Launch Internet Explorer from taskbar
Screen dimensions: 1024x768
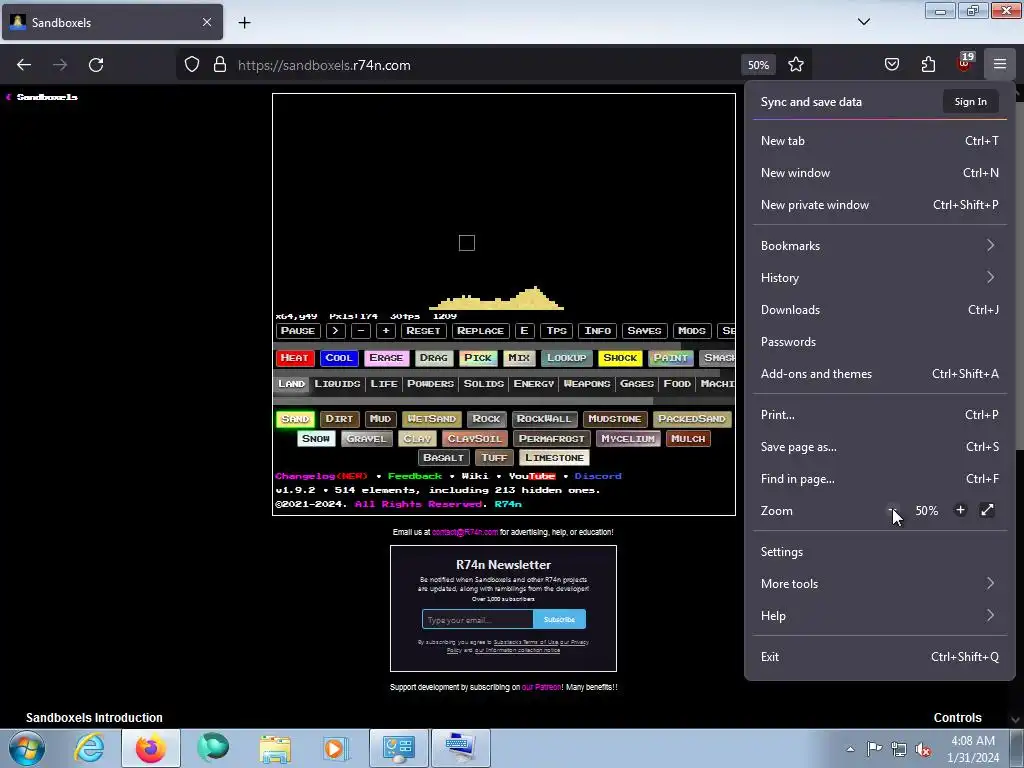pos(89,748)
